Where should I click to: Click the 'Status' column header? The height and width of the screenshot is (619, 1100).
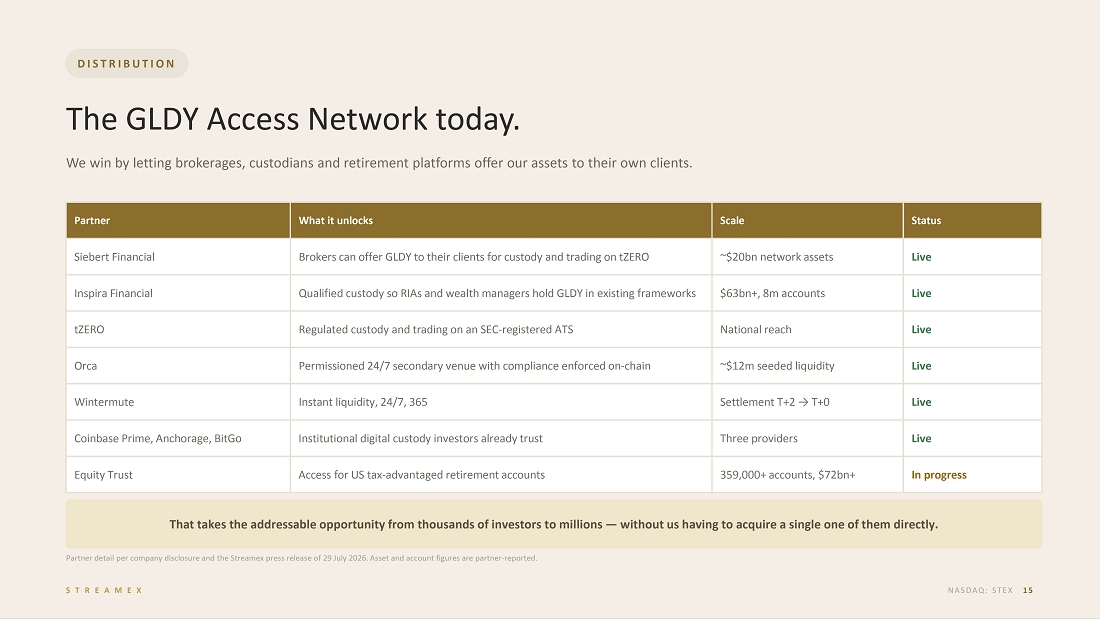tap(972, 220)
